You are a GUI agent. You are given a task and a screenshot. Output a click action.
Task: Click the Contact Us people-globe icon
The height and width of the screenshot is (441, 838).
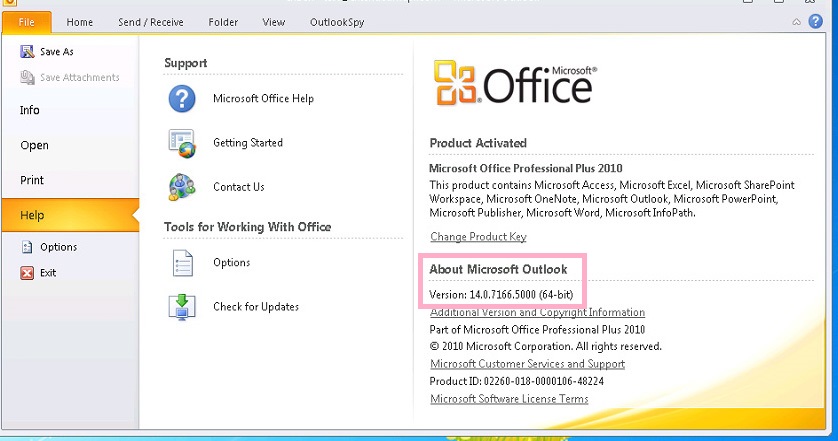pos(182,187)
